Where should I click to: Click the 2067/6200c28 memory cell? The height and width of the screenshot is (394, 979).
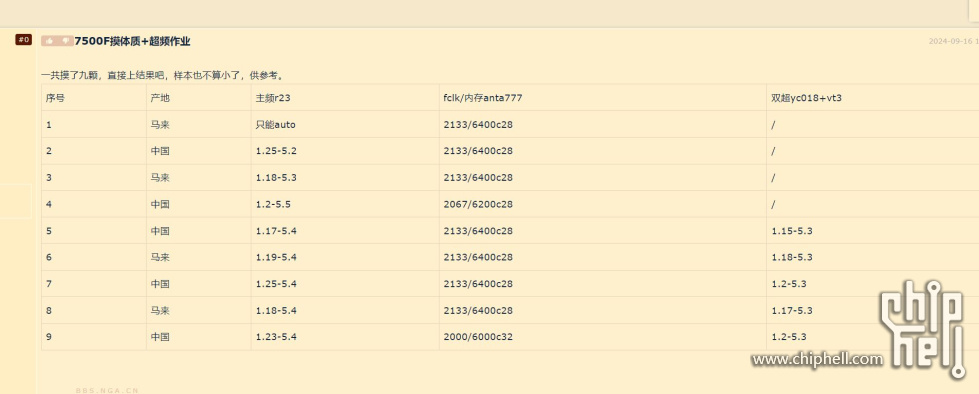[603, 204]
